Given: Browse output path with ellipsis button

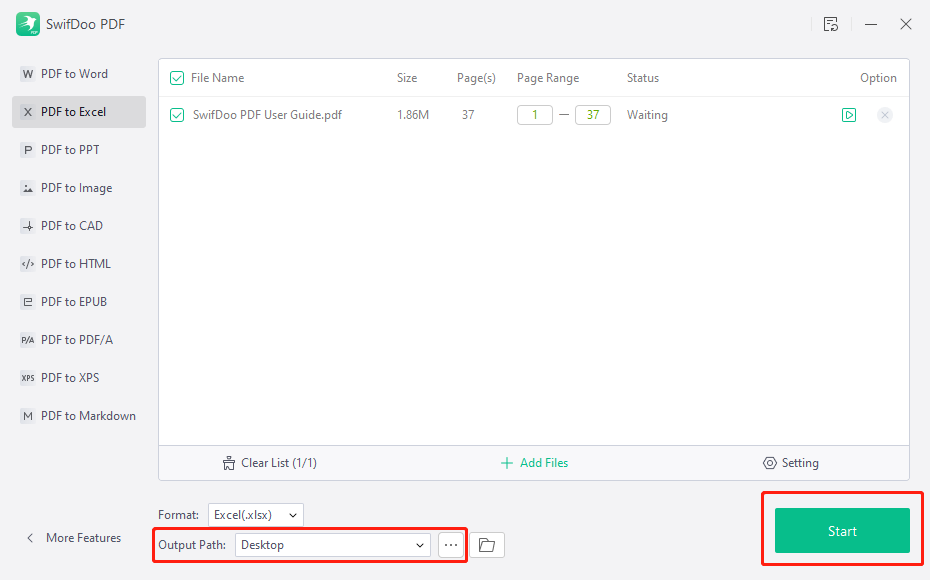Looking at the screenshot, I should point(451,545).
